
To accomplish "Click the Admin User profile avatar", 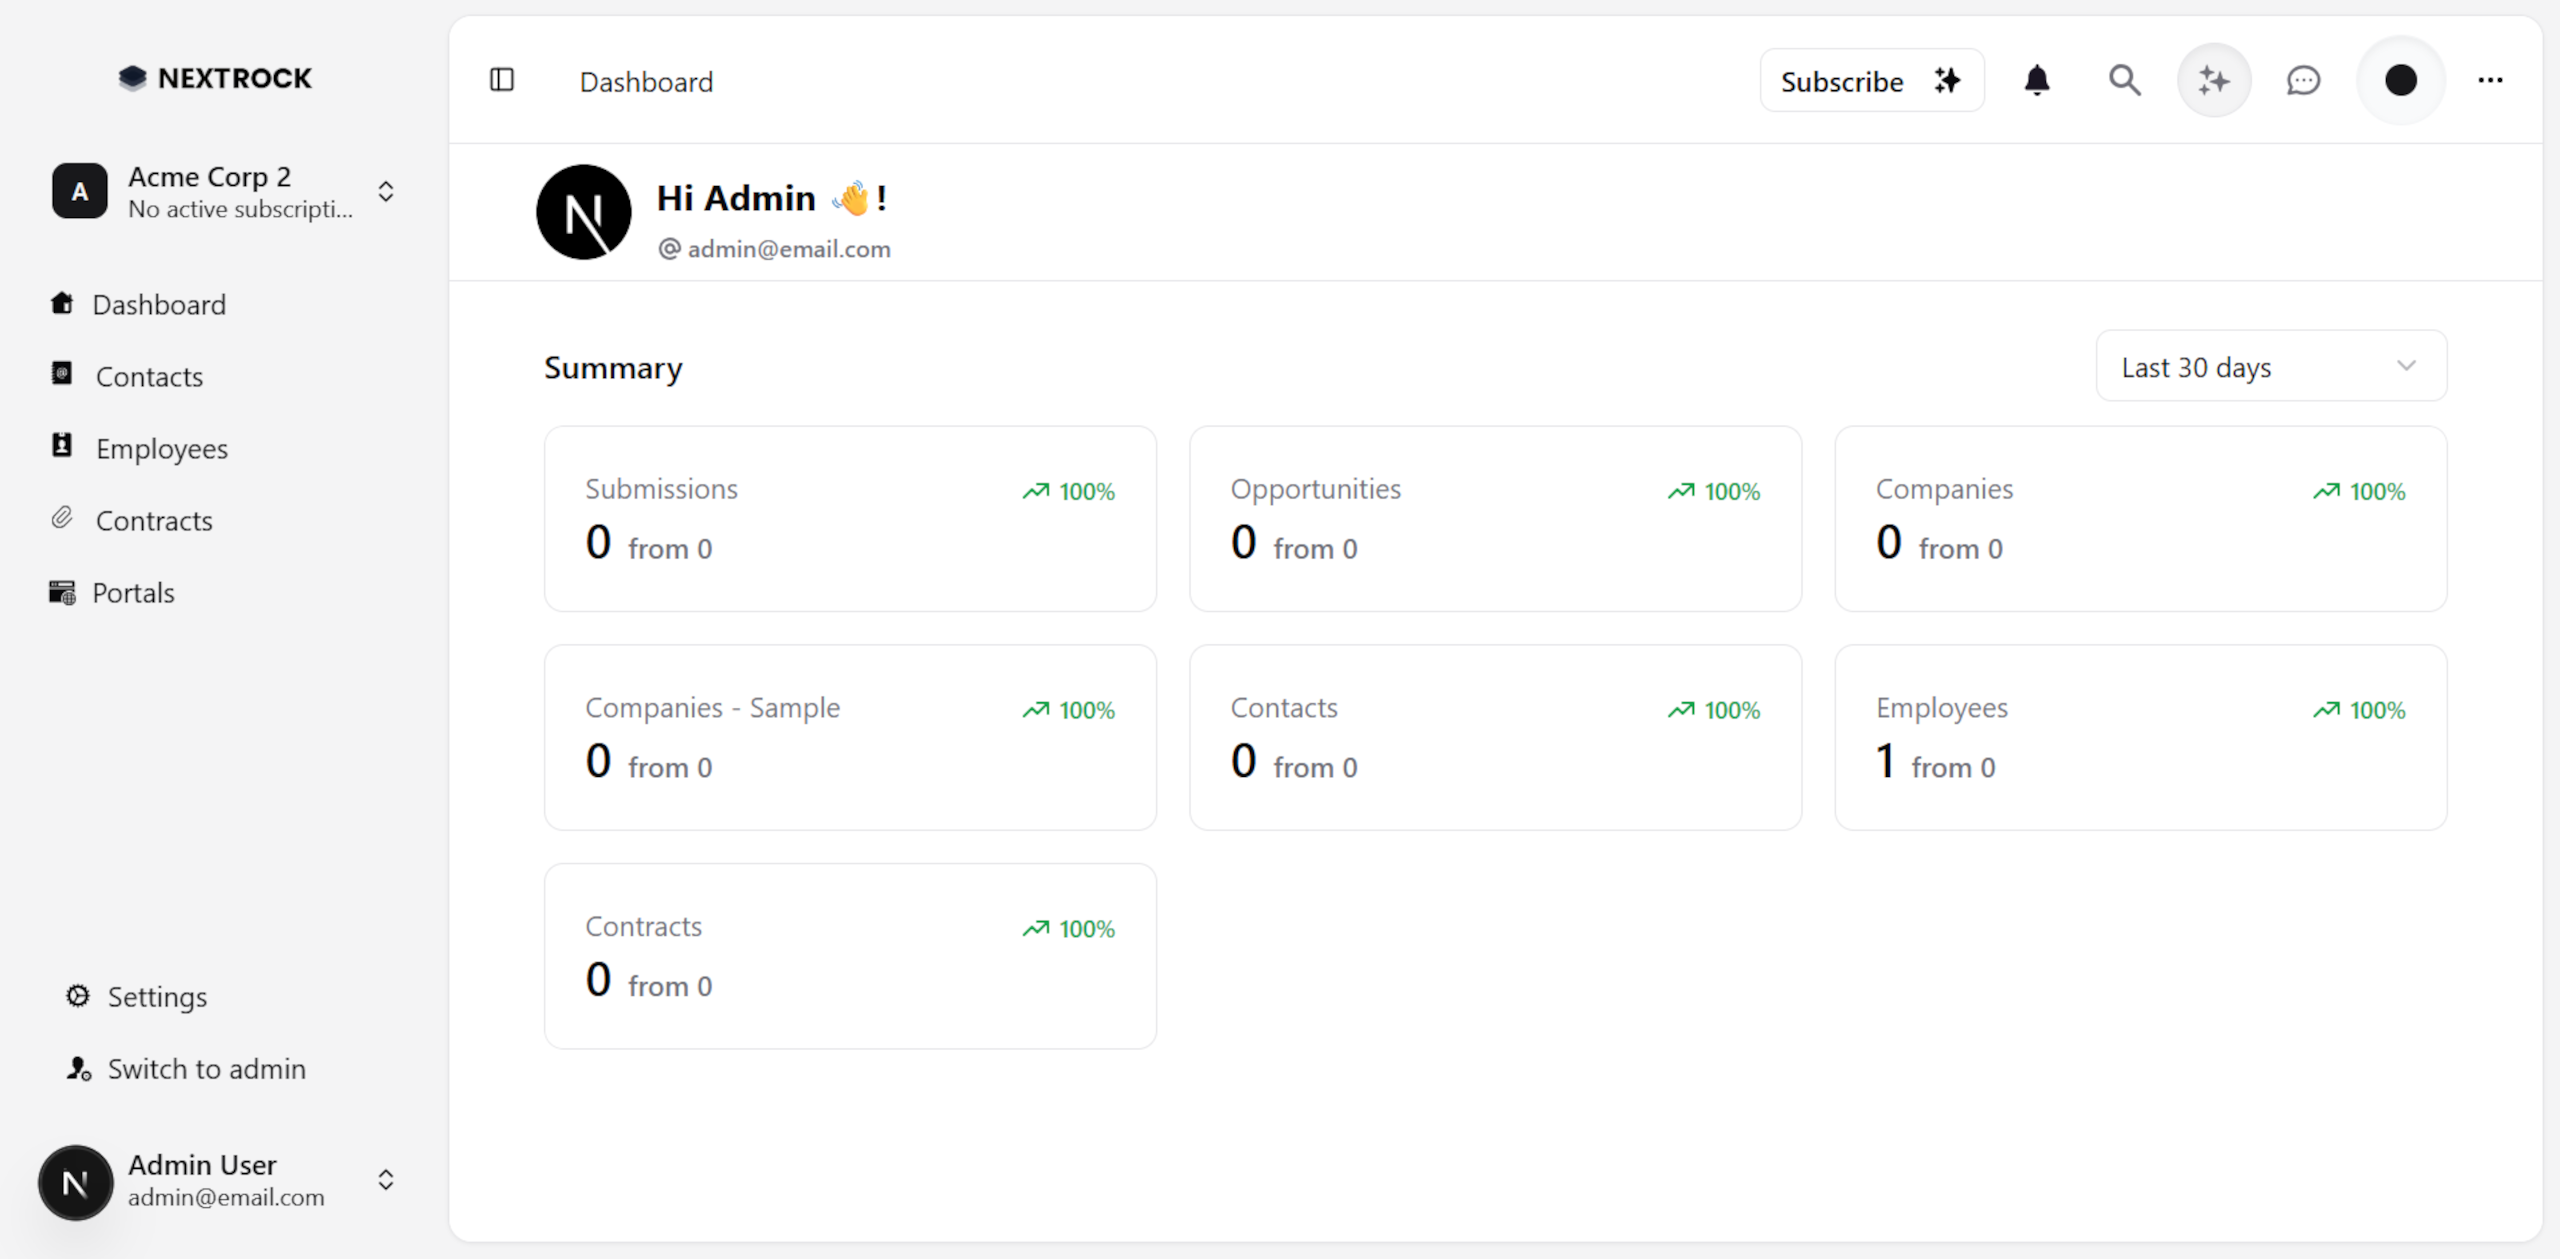I will tap(75, 1182).
